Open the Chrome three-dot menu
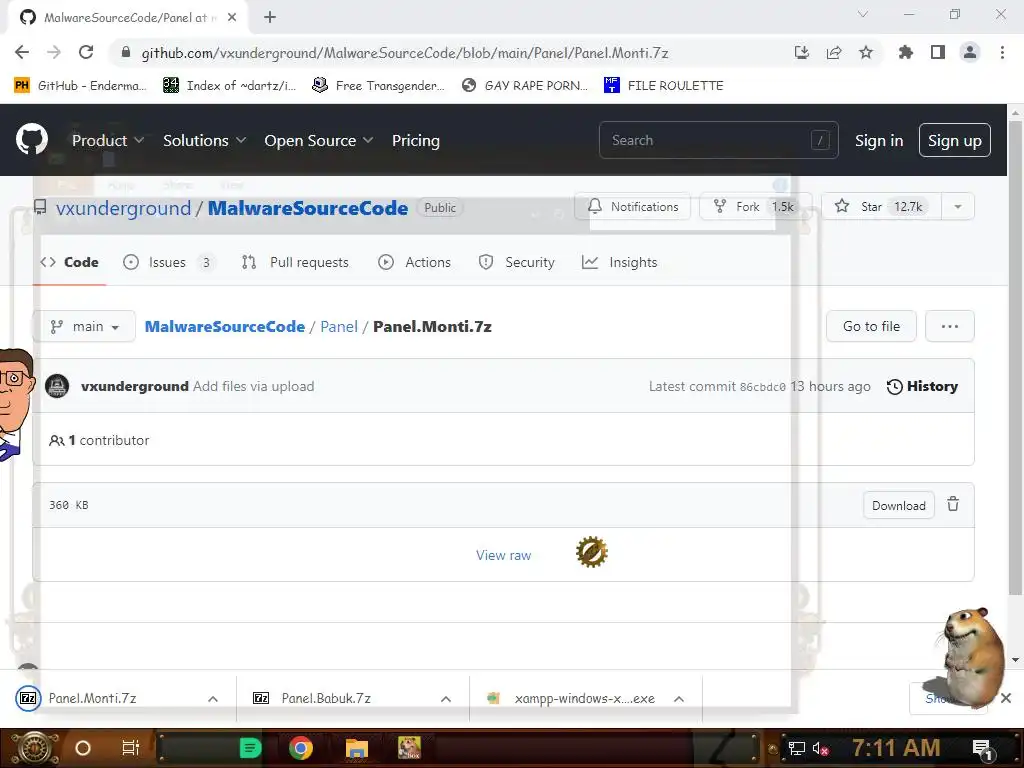Image resolution: width=1024 pixels, height=768 pixels. coord(1002,52)
